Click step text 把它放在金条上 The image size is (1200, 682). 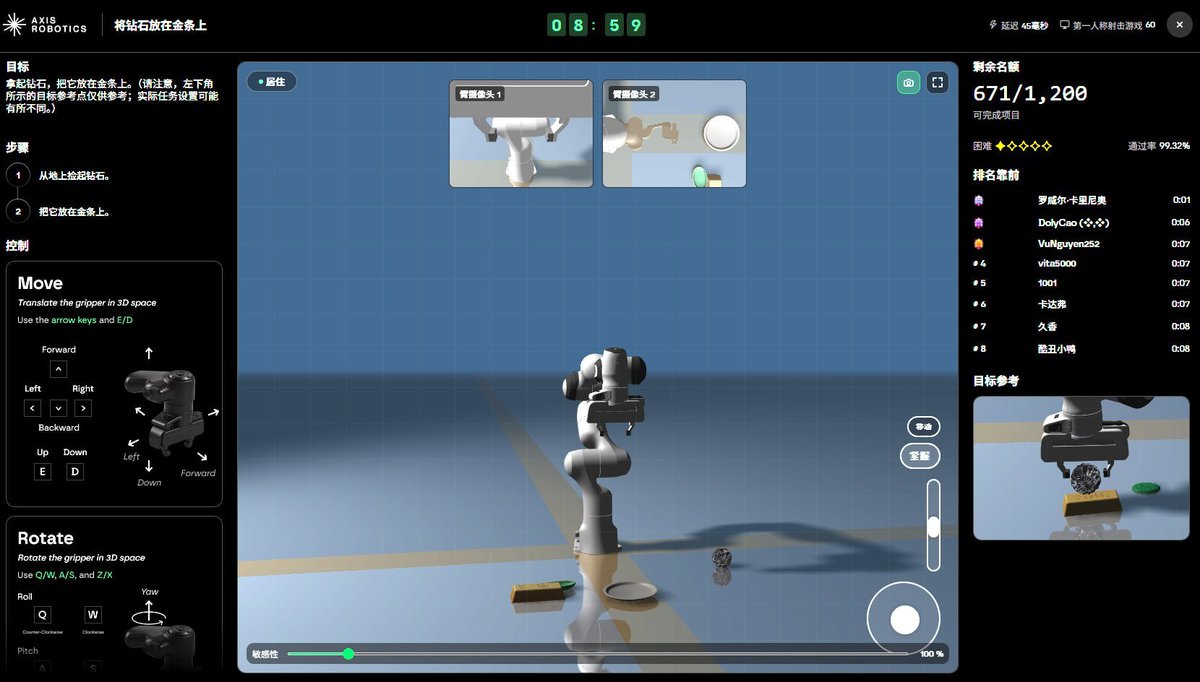pyautogui.click(x=74, y=211)
